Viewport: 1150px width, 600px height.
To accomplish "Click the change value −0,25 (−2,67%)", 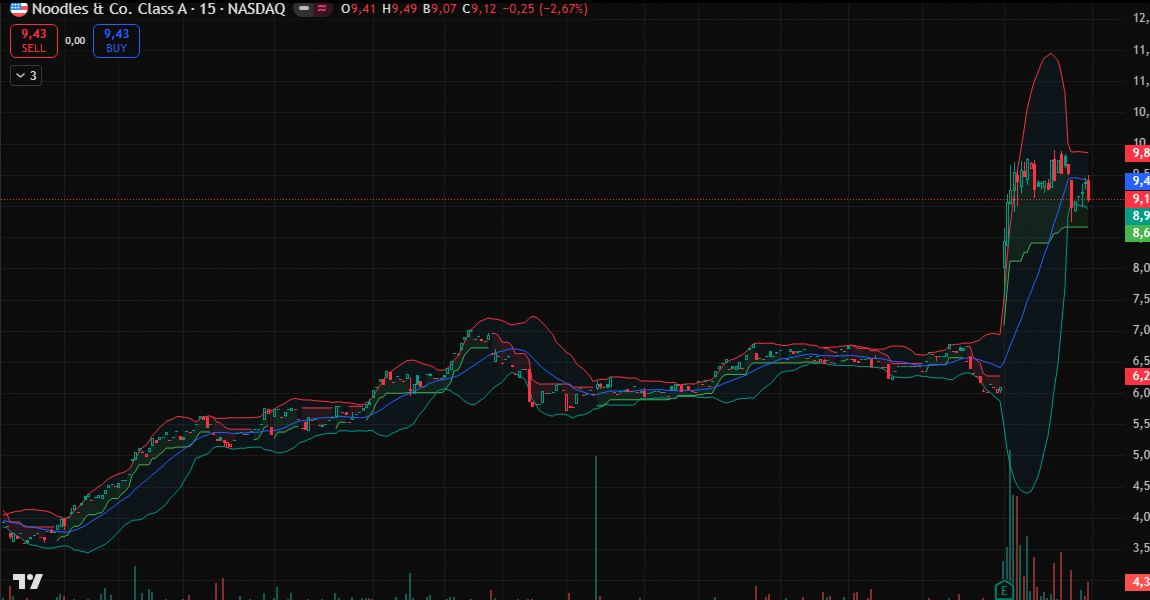I will pos(545,9).
